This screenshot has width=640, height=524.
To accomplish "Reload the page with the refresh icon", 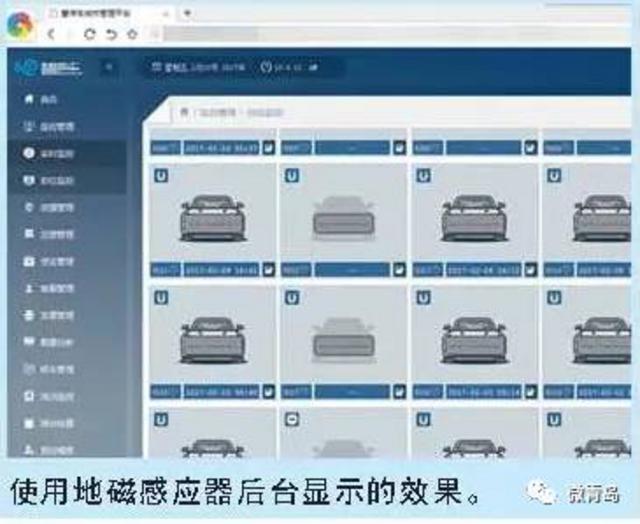I will tap(89, 33).
